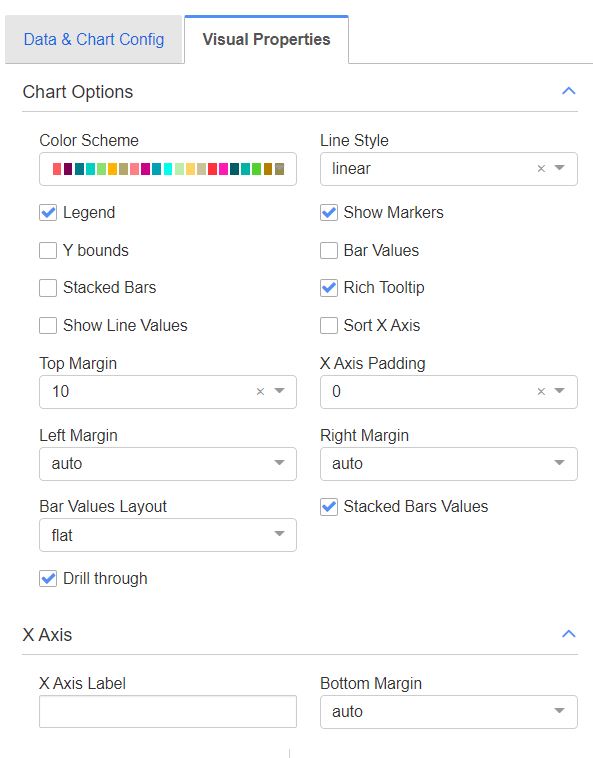The height and width of the screenshot is (758, 593).
Task: Open Bar Values Layout dropdown
Action: point(168,535)
